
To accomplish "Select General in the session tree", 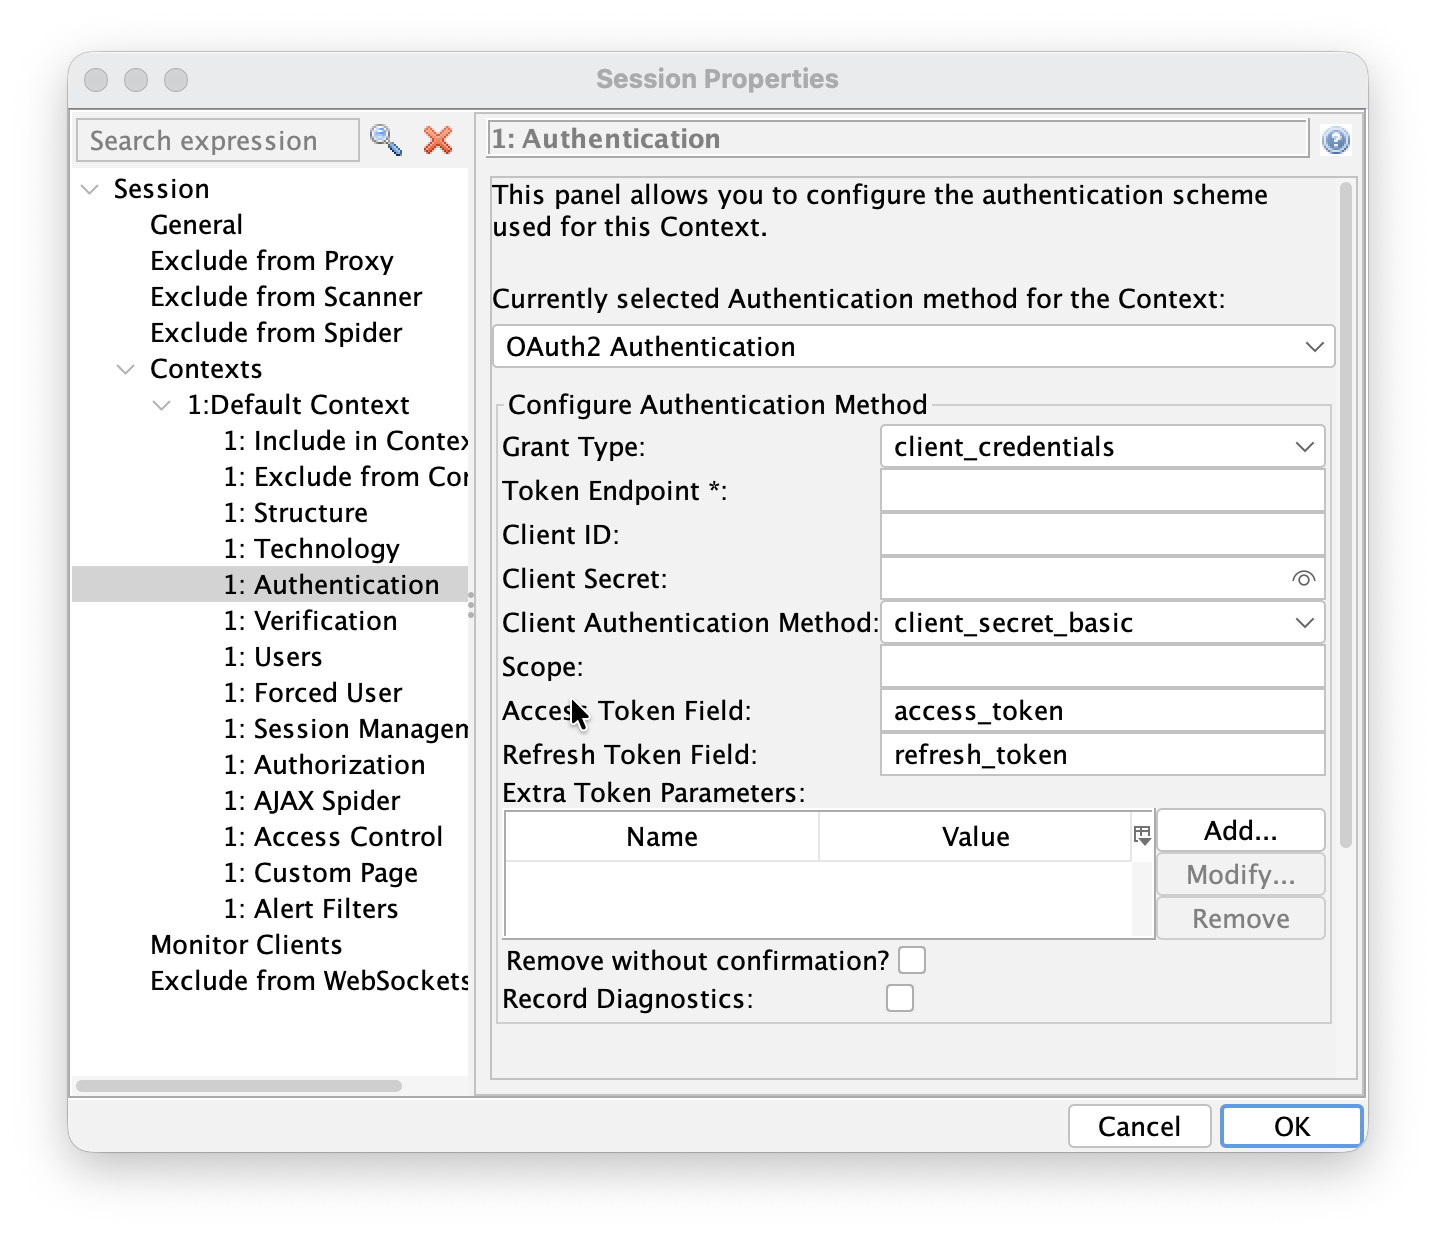I will pyautogui.click(x=196, y=225).
